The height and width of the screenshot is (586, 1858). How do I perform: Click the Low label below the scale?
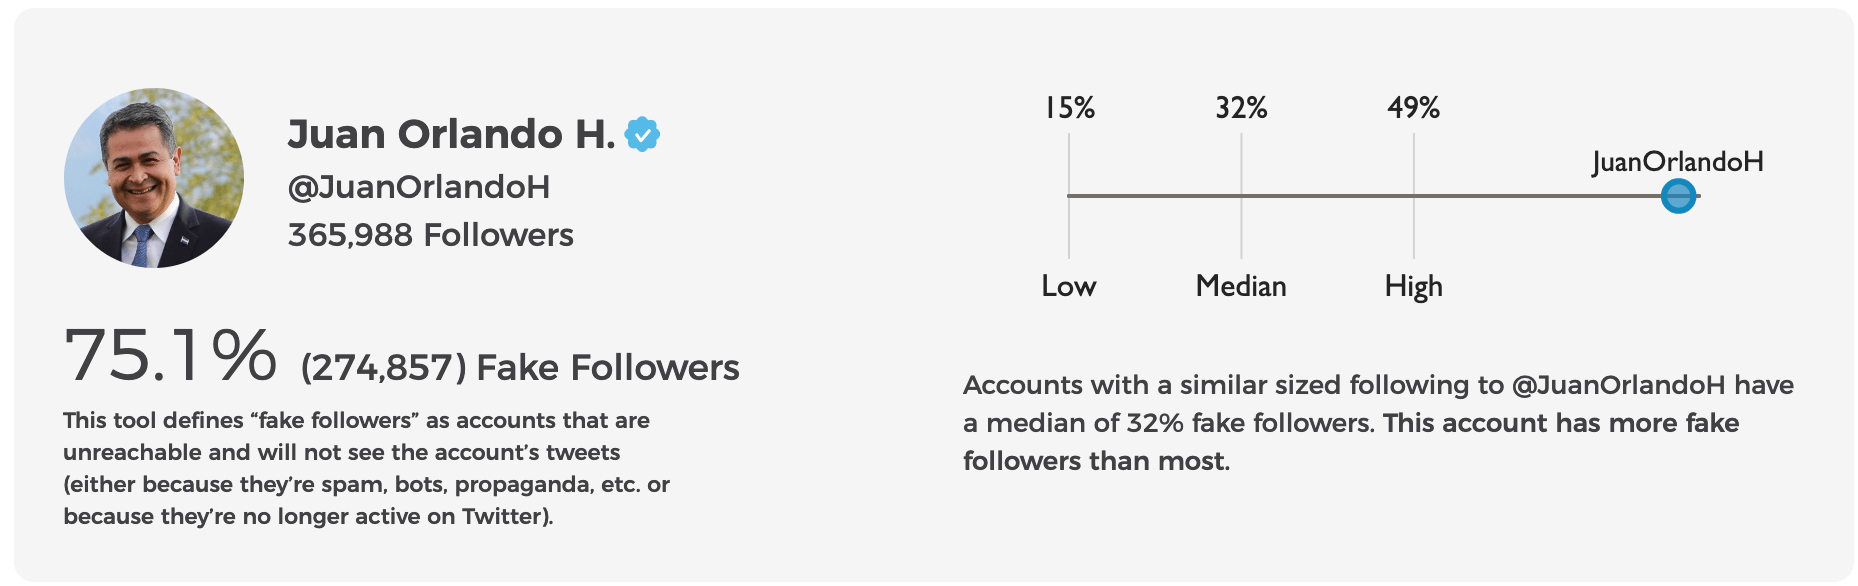[x=1069, y=287]
